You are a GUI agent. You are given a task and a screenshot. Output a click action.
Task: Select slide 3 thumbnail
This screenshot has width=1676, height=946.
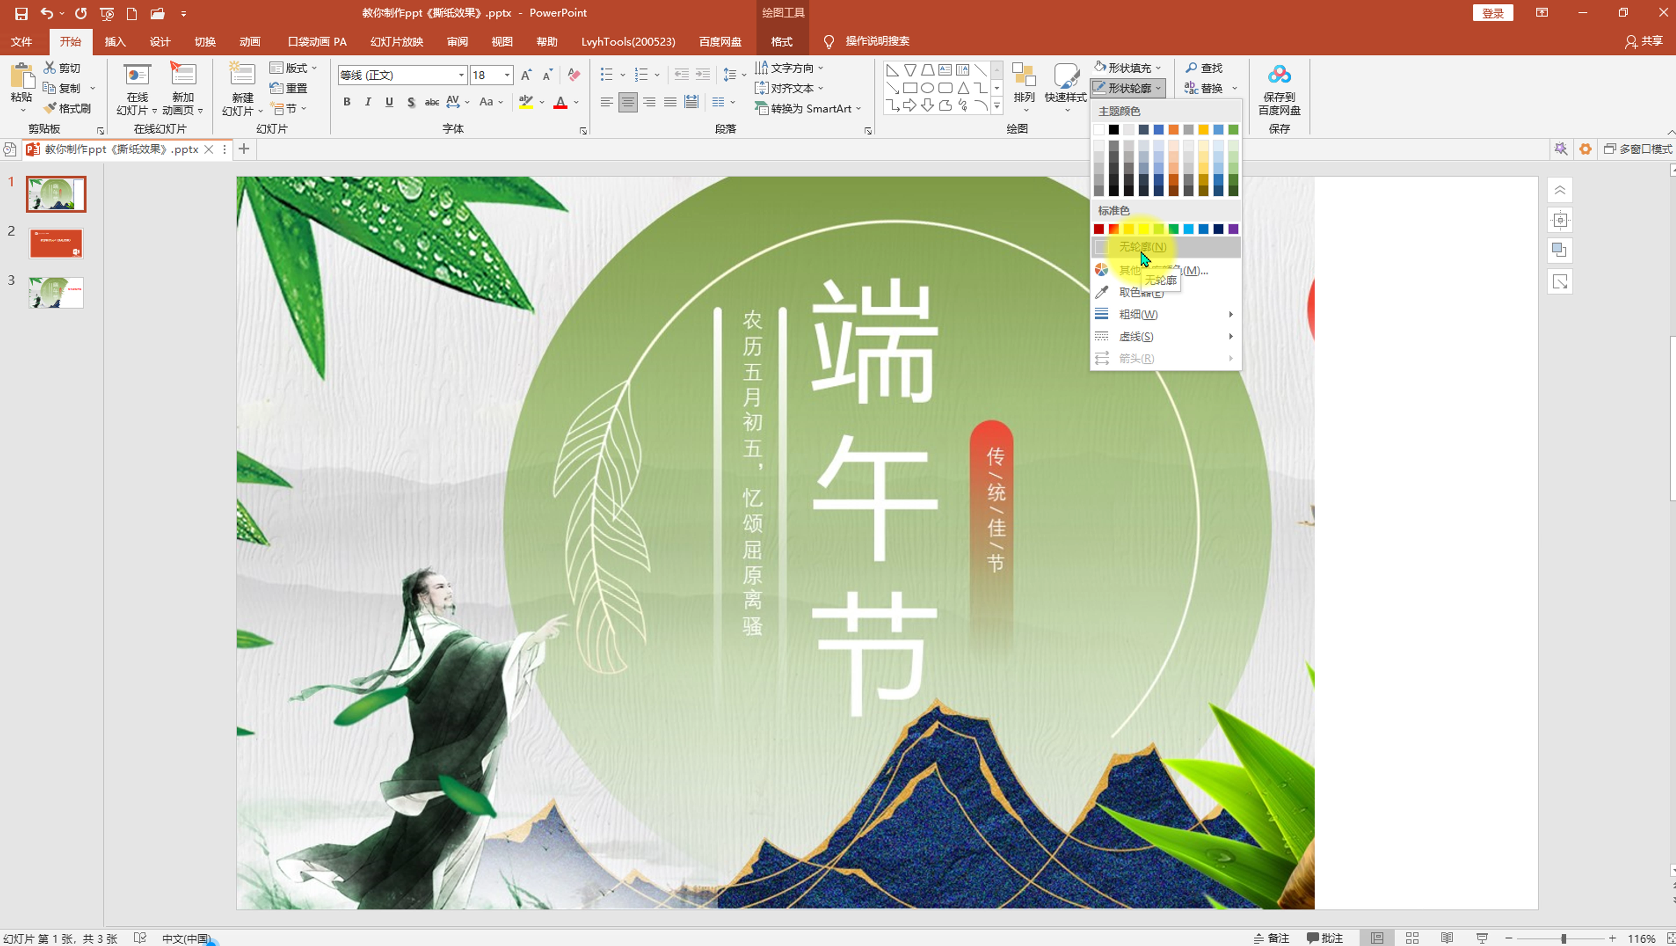coord(56,292)
